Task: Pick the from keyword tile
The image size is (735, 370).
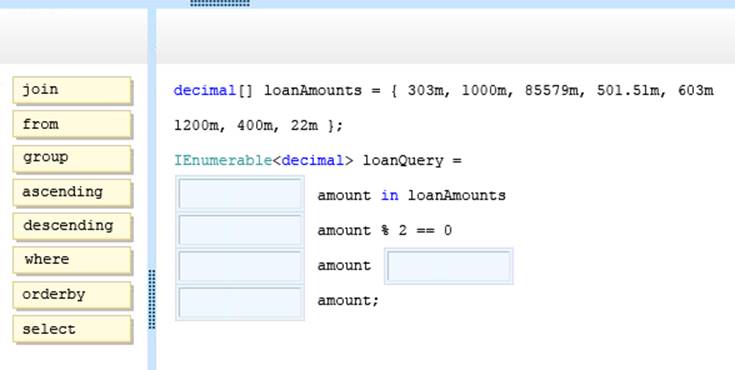Action: coord(72,124)
